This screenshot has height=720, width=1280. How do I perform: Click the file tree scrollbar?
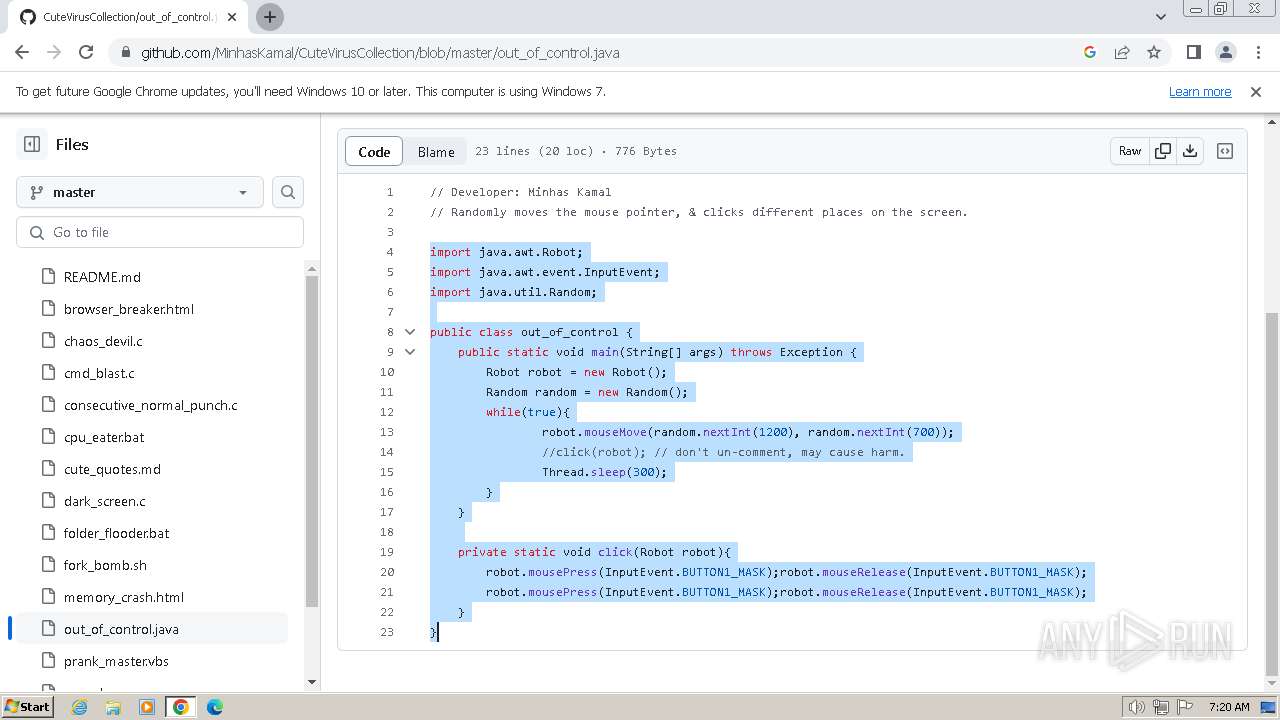(312, 441)
